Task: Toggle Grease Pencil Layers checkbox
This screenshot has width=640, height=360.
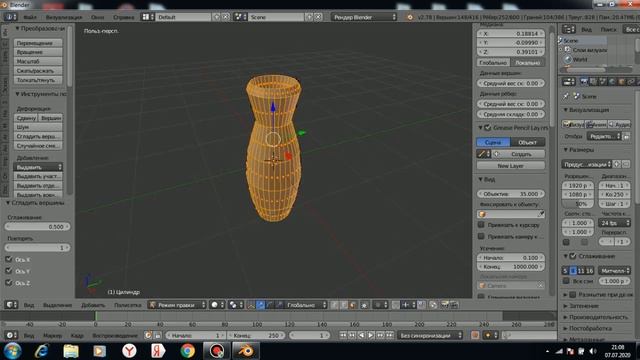Action: point(487,128)
